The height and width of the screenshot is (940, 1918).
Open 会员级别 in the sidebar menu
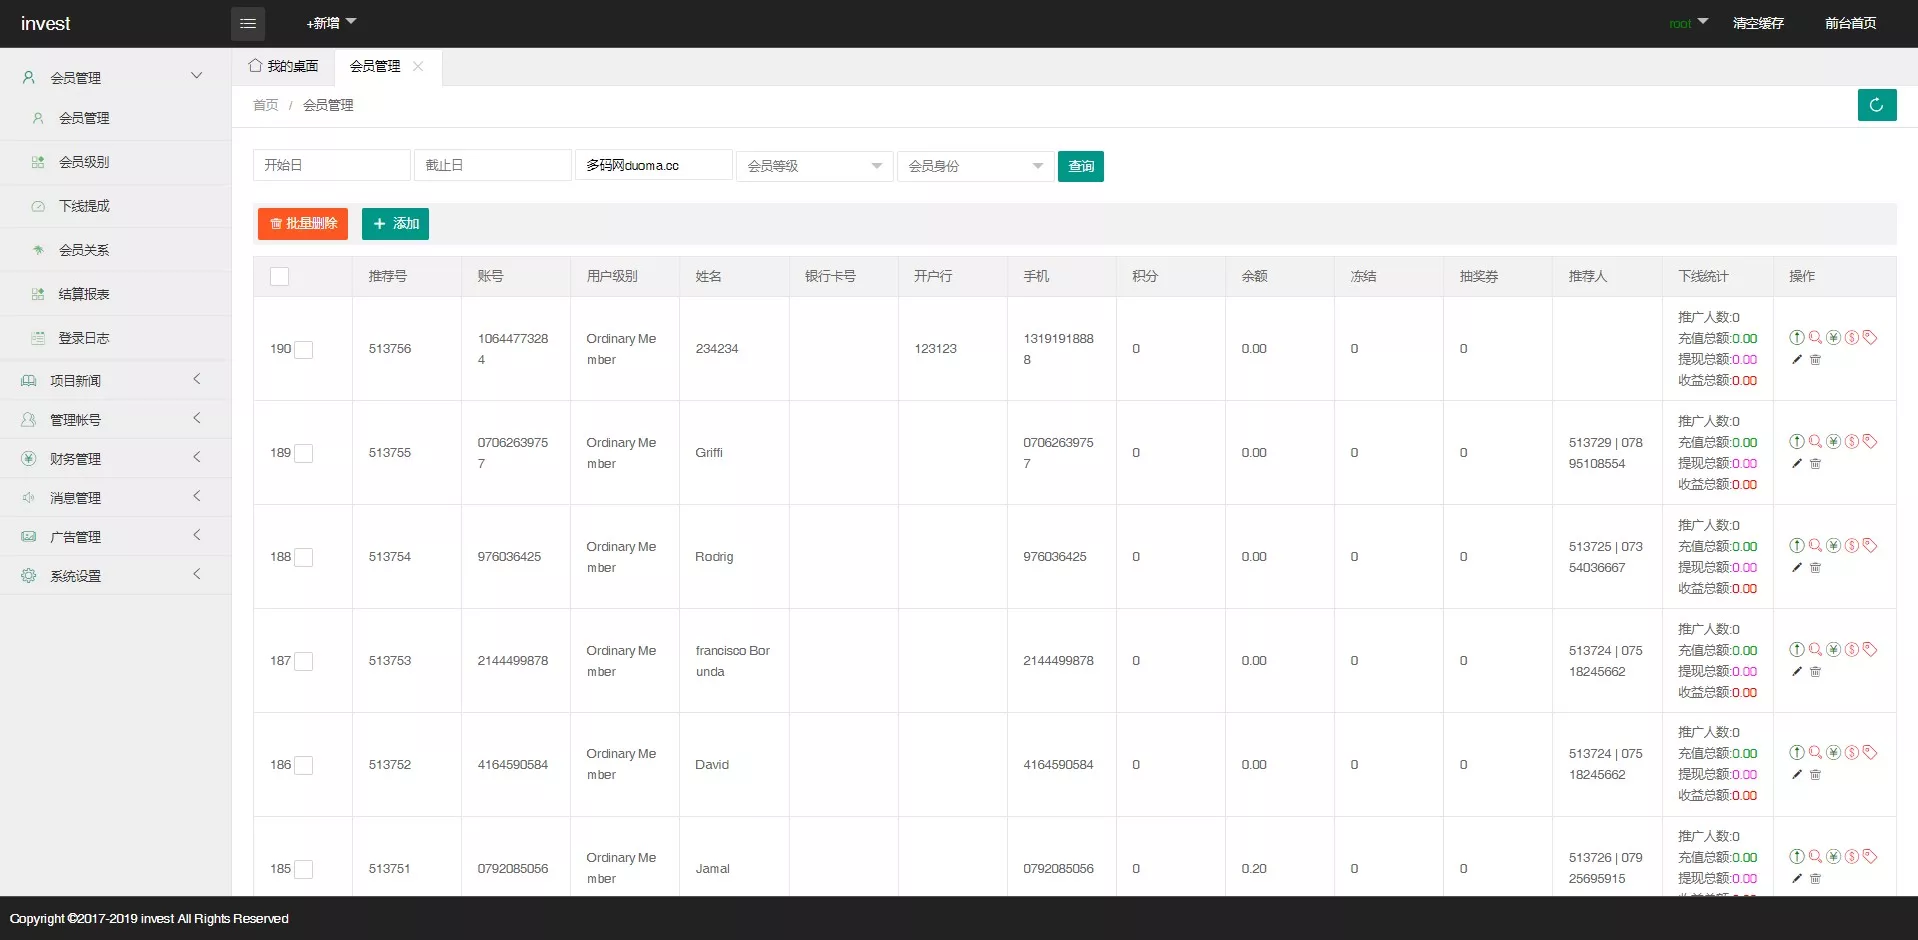[x=84, y=162]
